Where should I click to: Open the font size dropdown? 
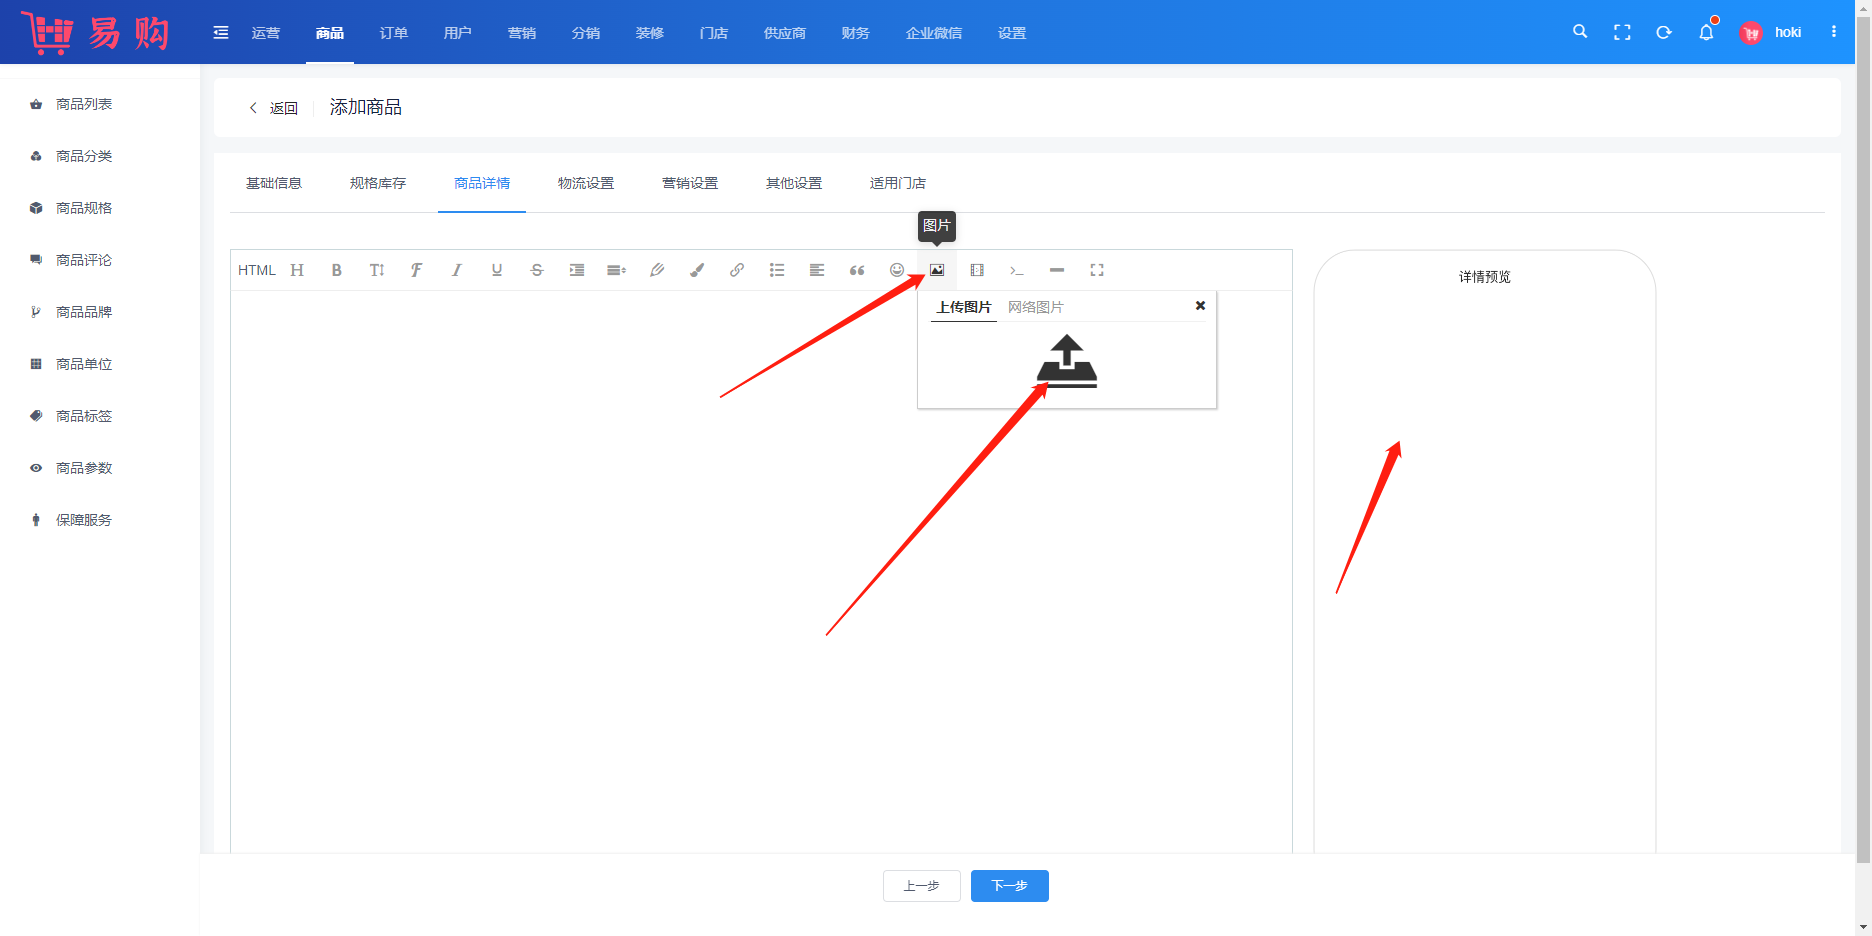tap(377, 270)
